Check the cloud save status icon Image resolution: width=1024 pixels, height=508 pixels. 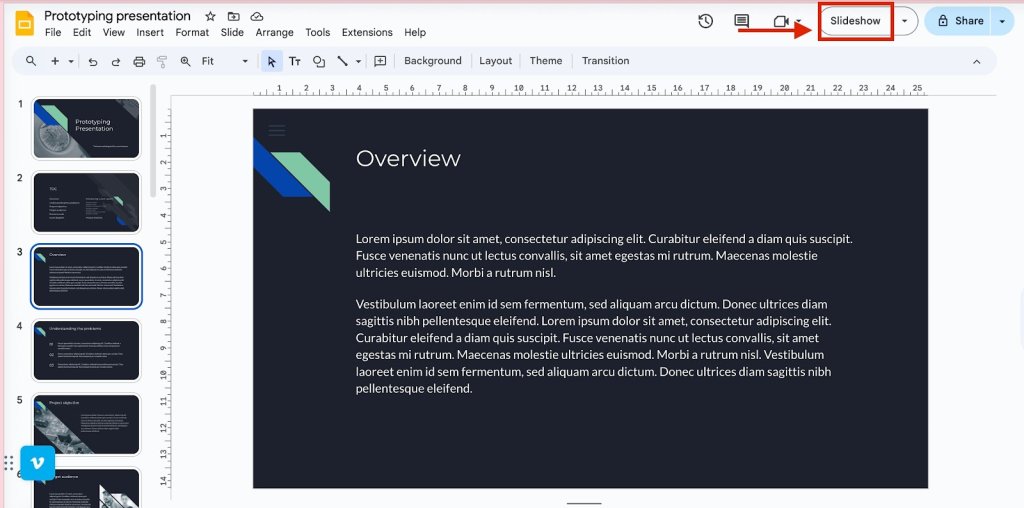tap(257, 16)
